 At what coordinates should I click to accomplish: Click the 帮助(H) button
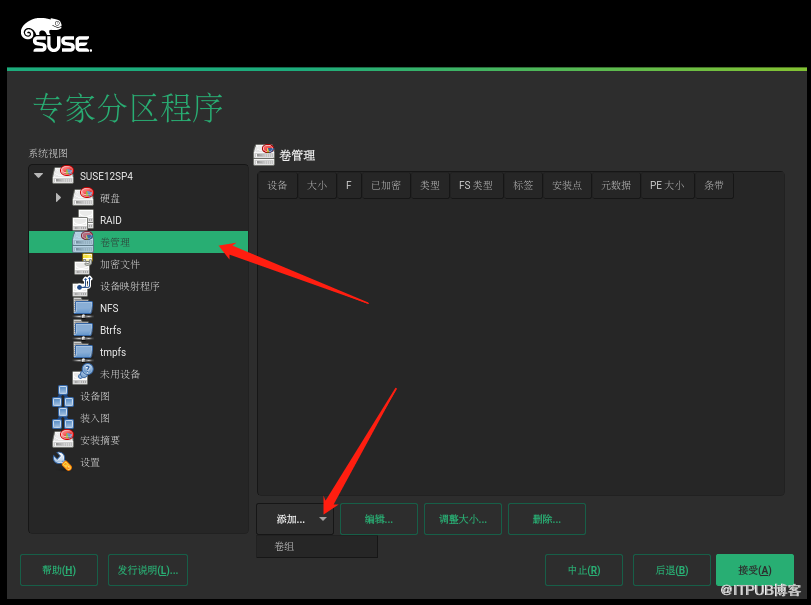click(x=59, y=570)
